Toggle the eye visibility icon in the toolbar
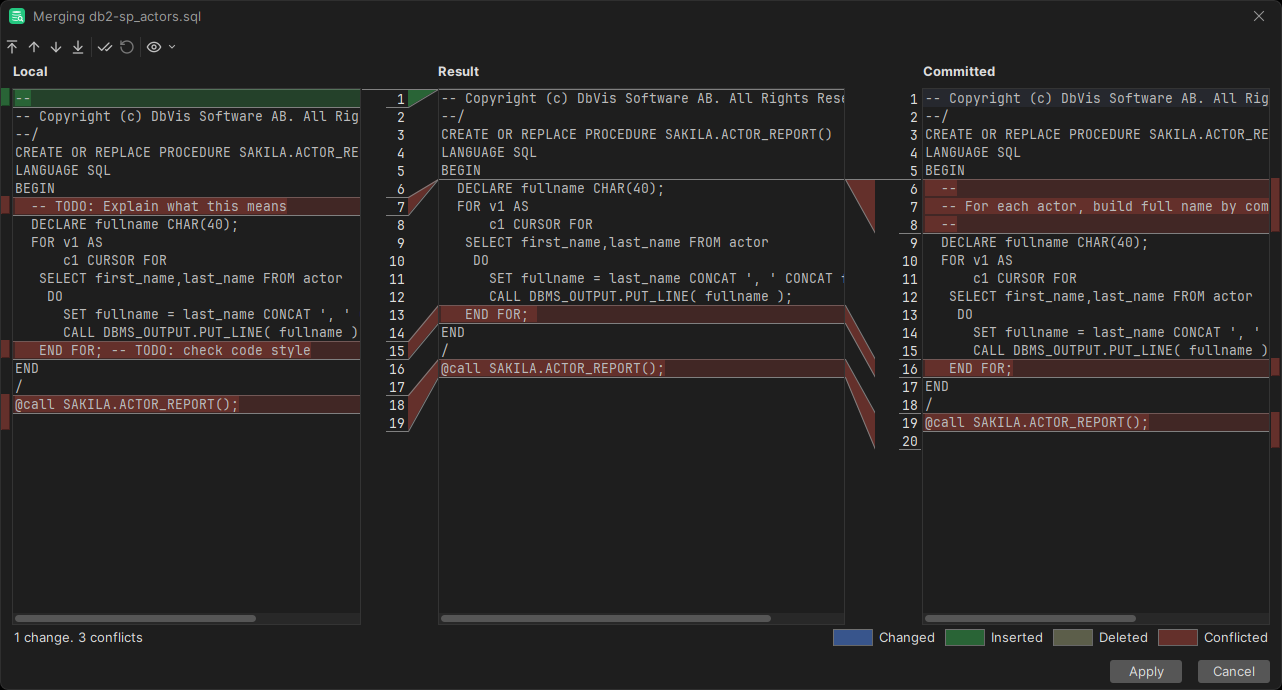Screen dimensions: 1282x690 pos(155,47)
